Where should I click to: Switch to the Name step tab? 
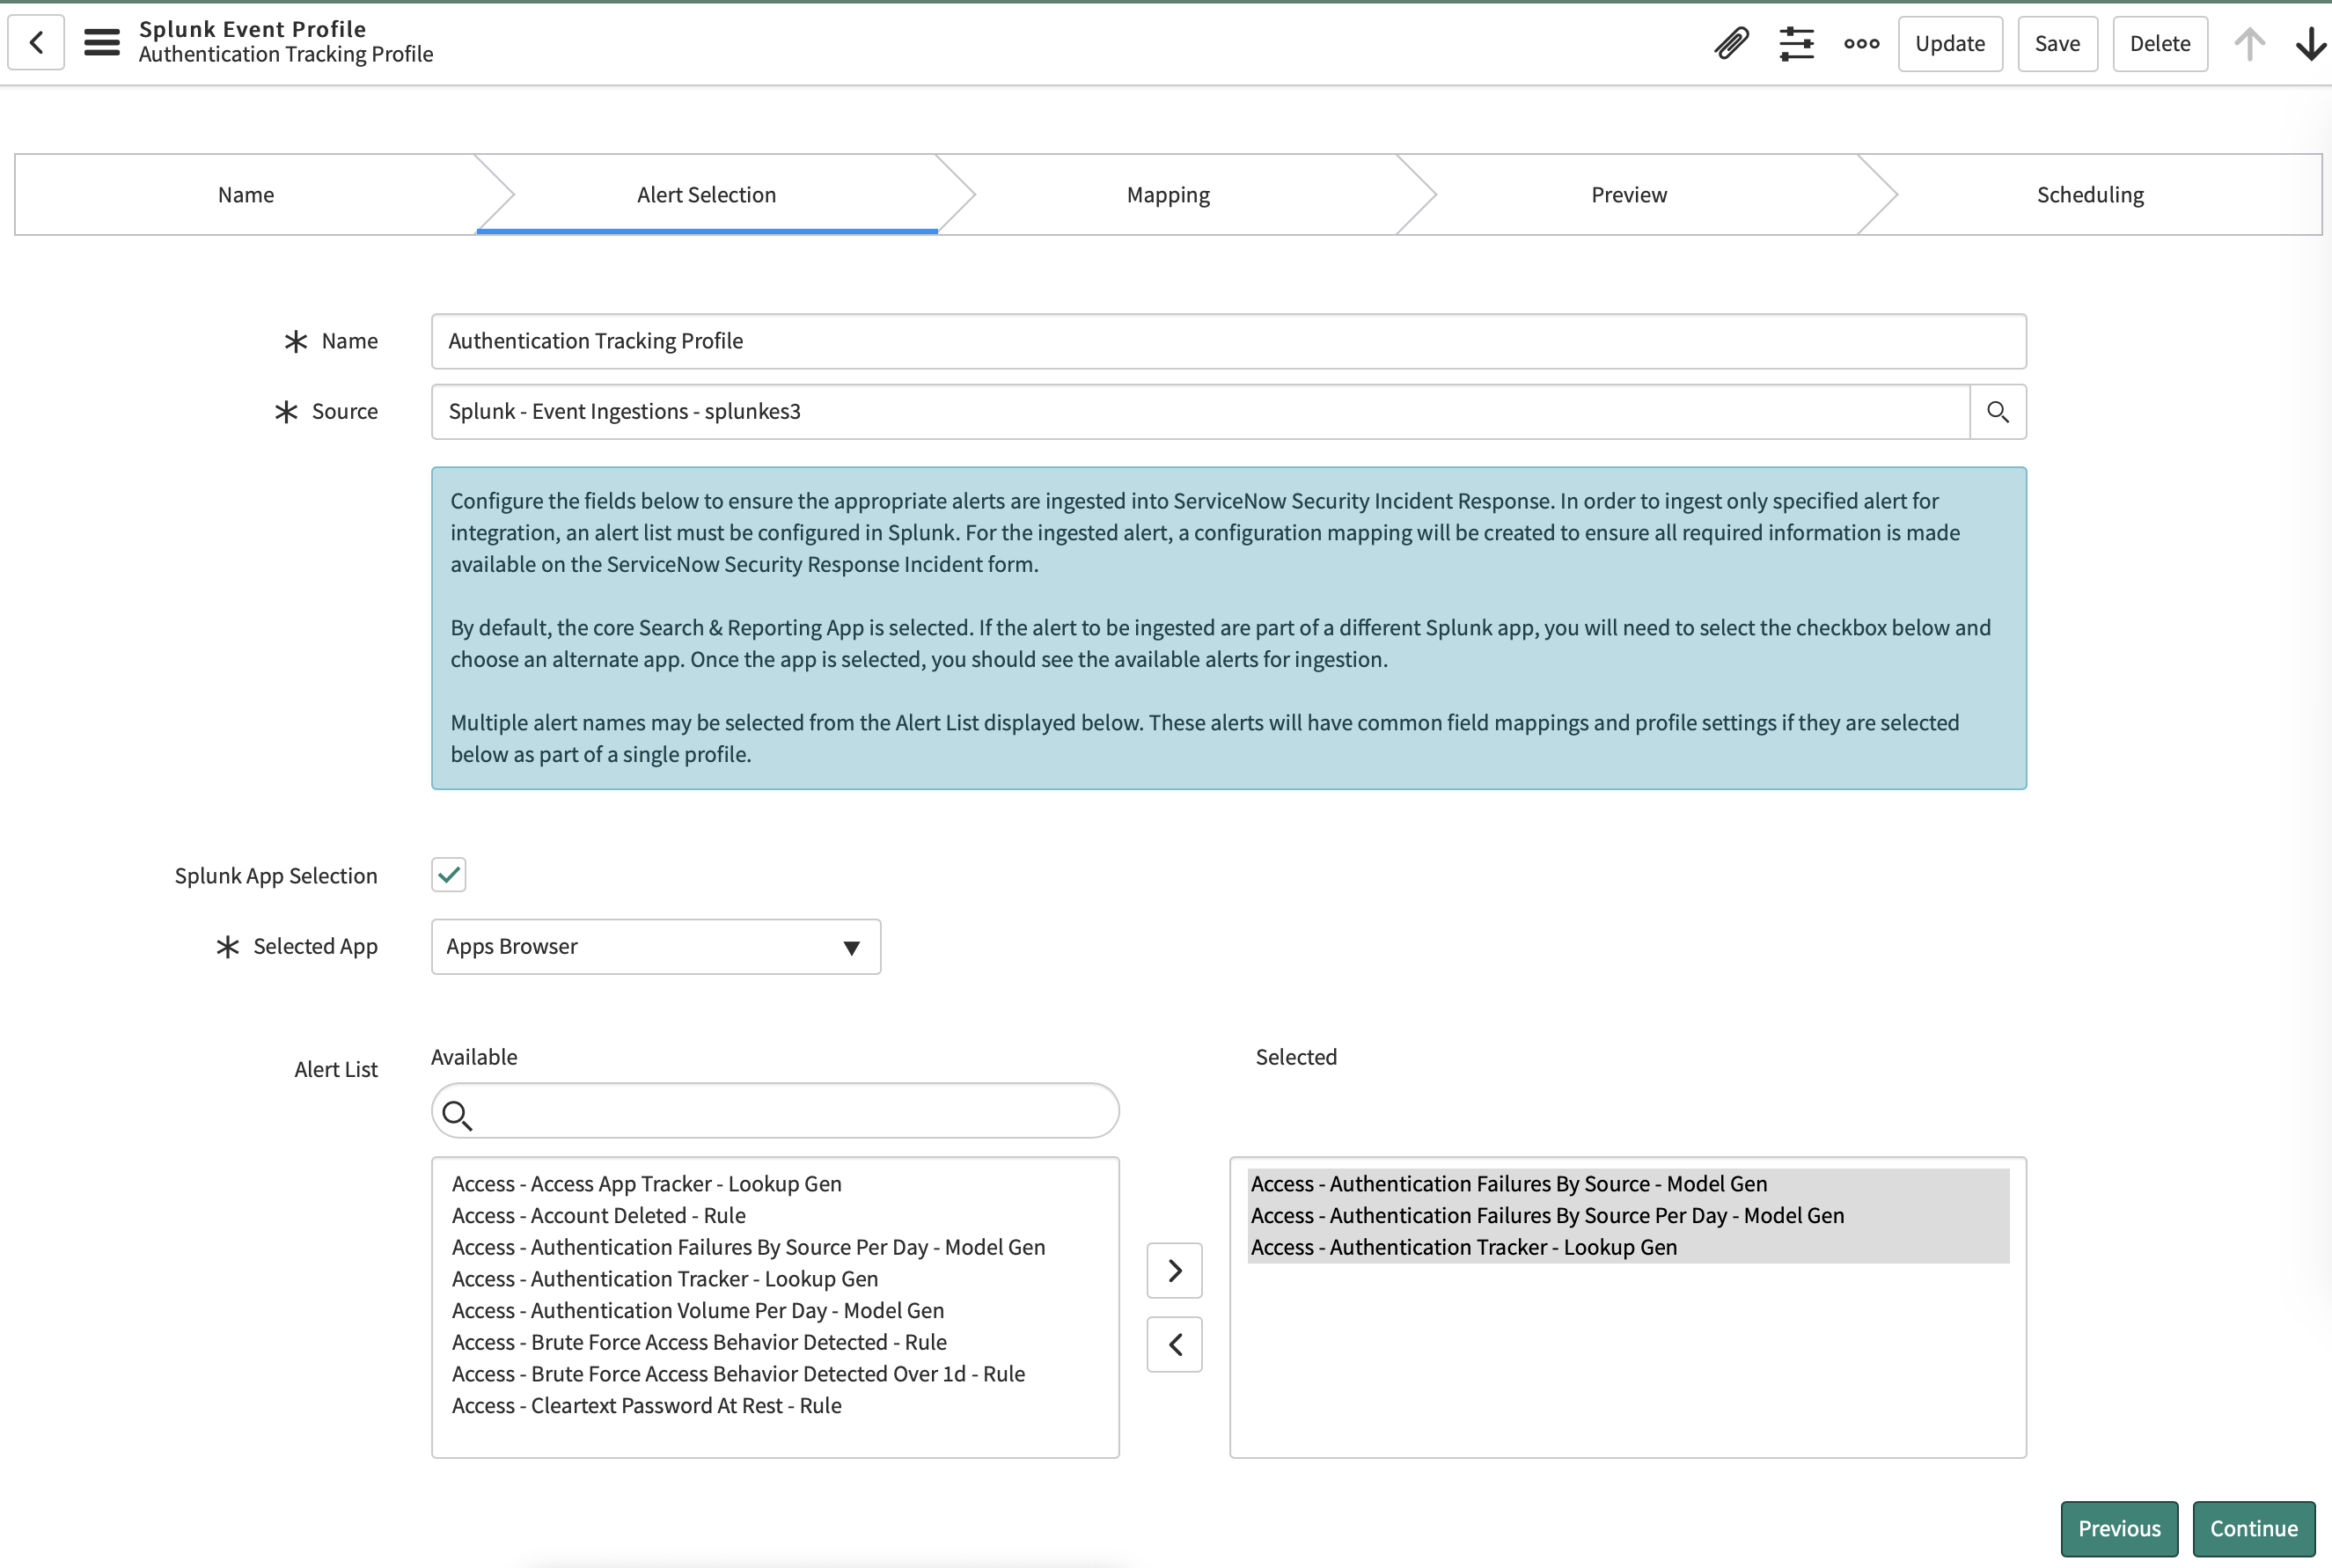(246, 194)
